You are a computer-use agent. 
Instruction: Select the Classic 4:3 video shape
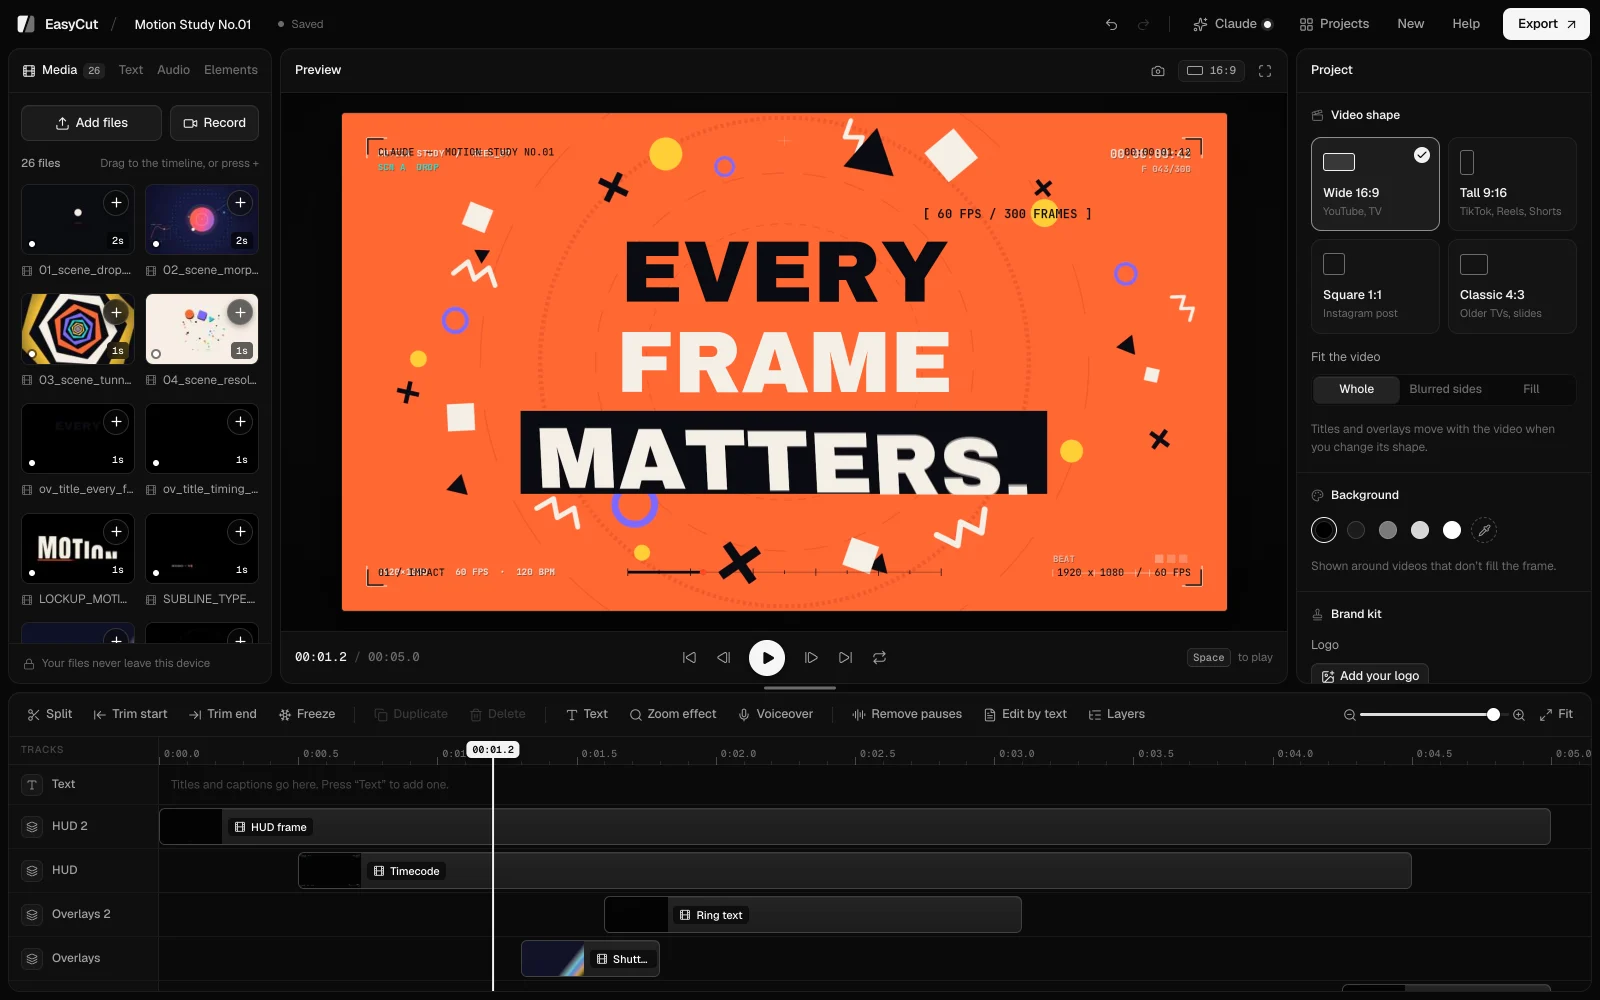(1512, 286)
